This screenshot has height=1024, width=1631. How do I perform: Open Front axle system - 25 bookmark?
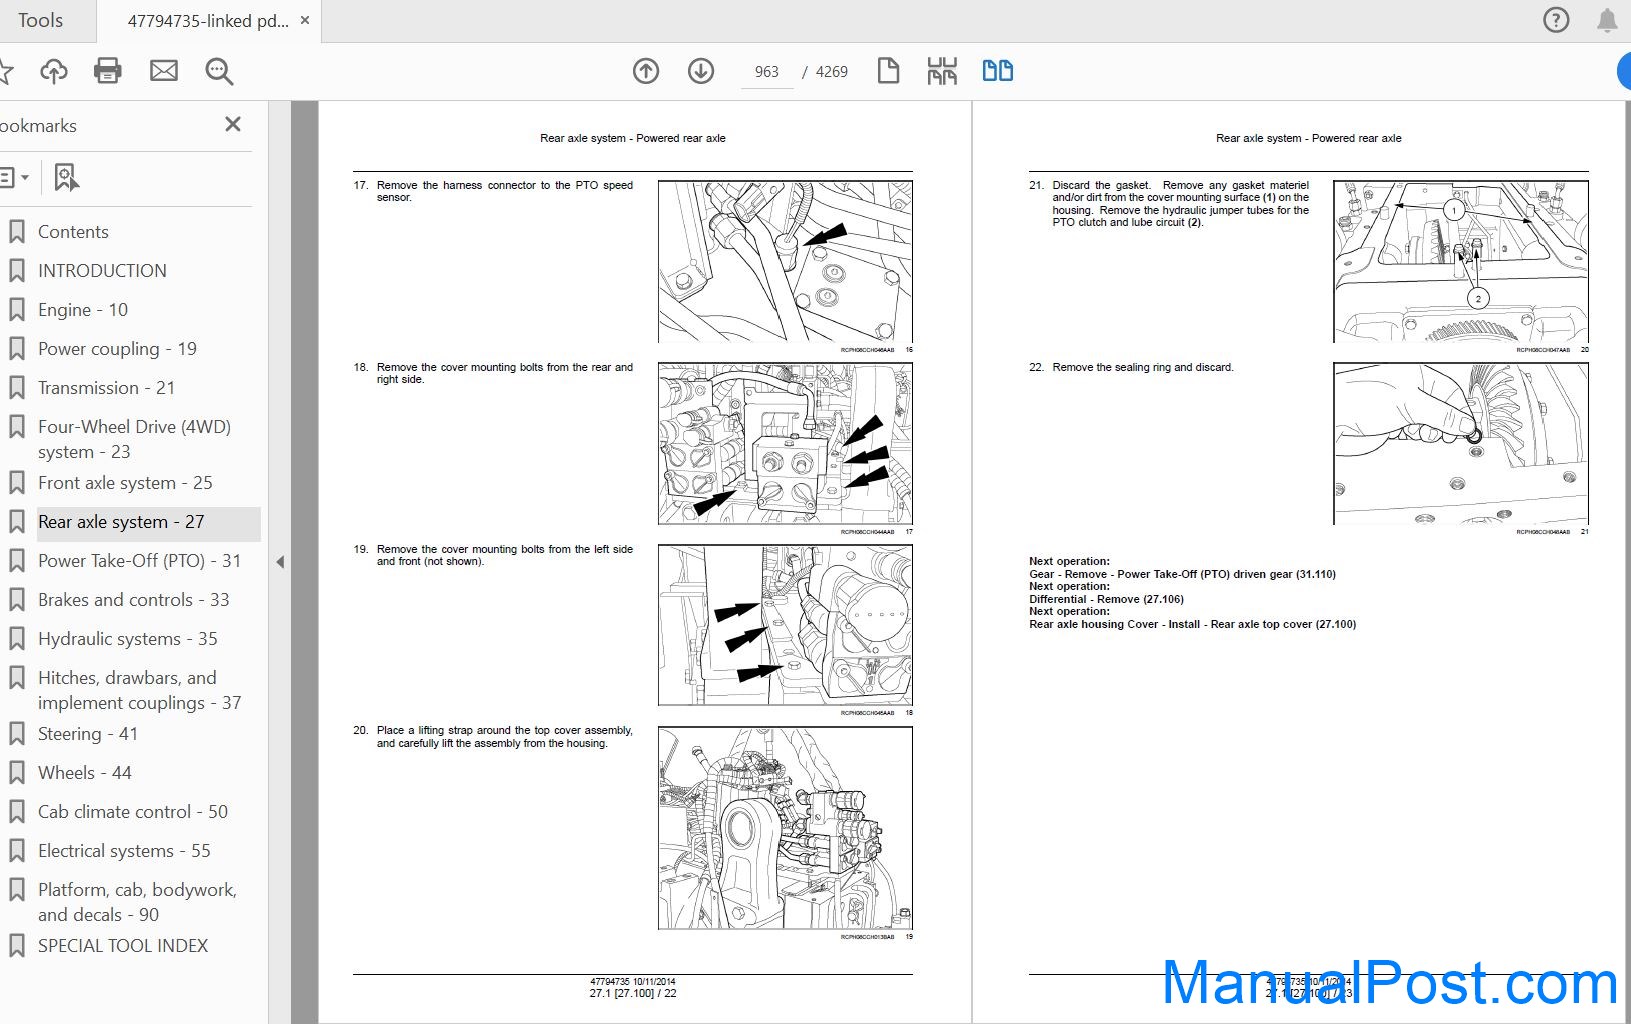125,483
